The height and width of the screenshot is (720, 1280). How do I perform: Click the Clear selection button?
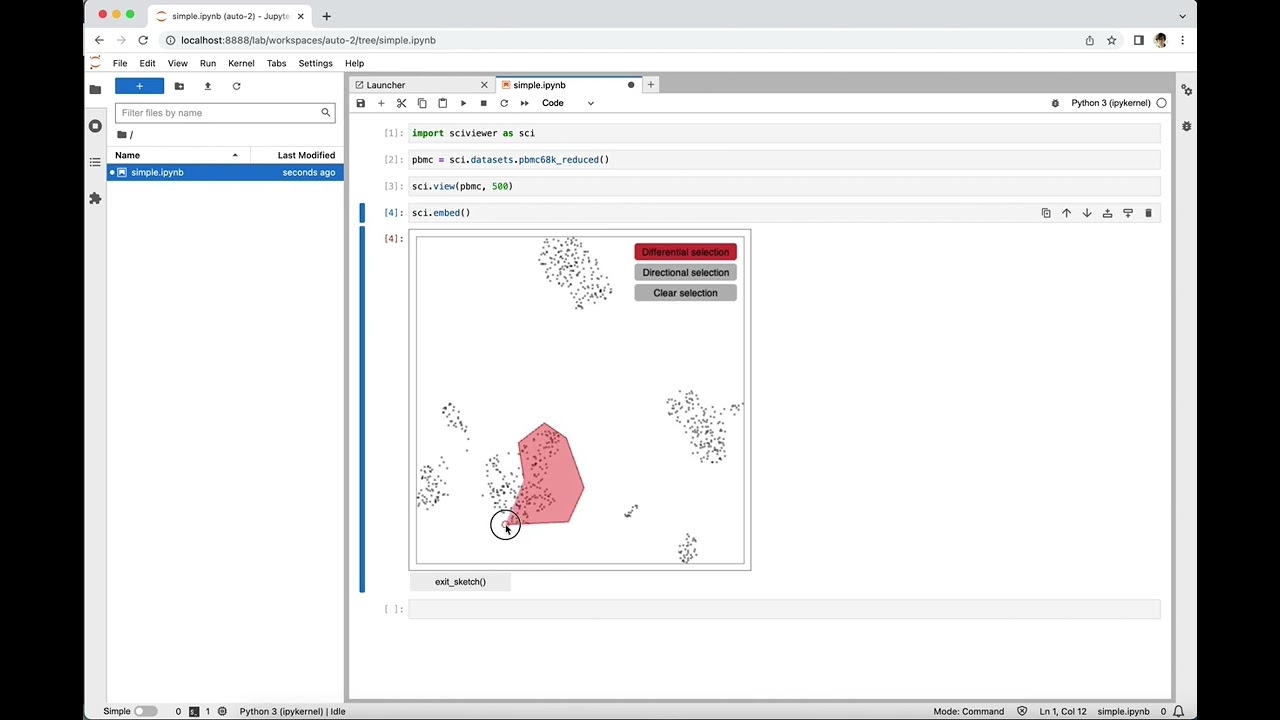(685, 293)
